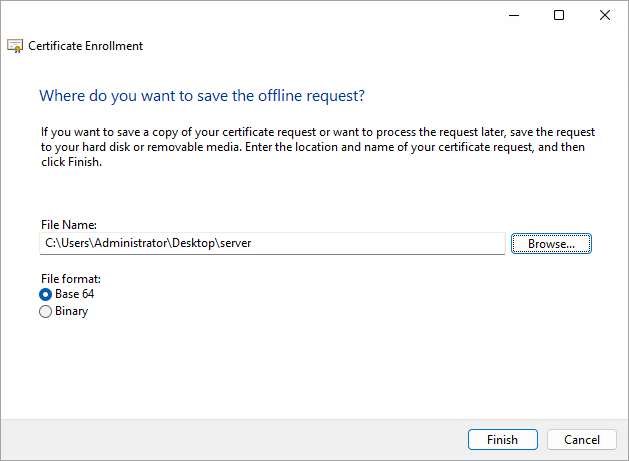
Task: Click the "File format:" label
Action: coord(71,278)
